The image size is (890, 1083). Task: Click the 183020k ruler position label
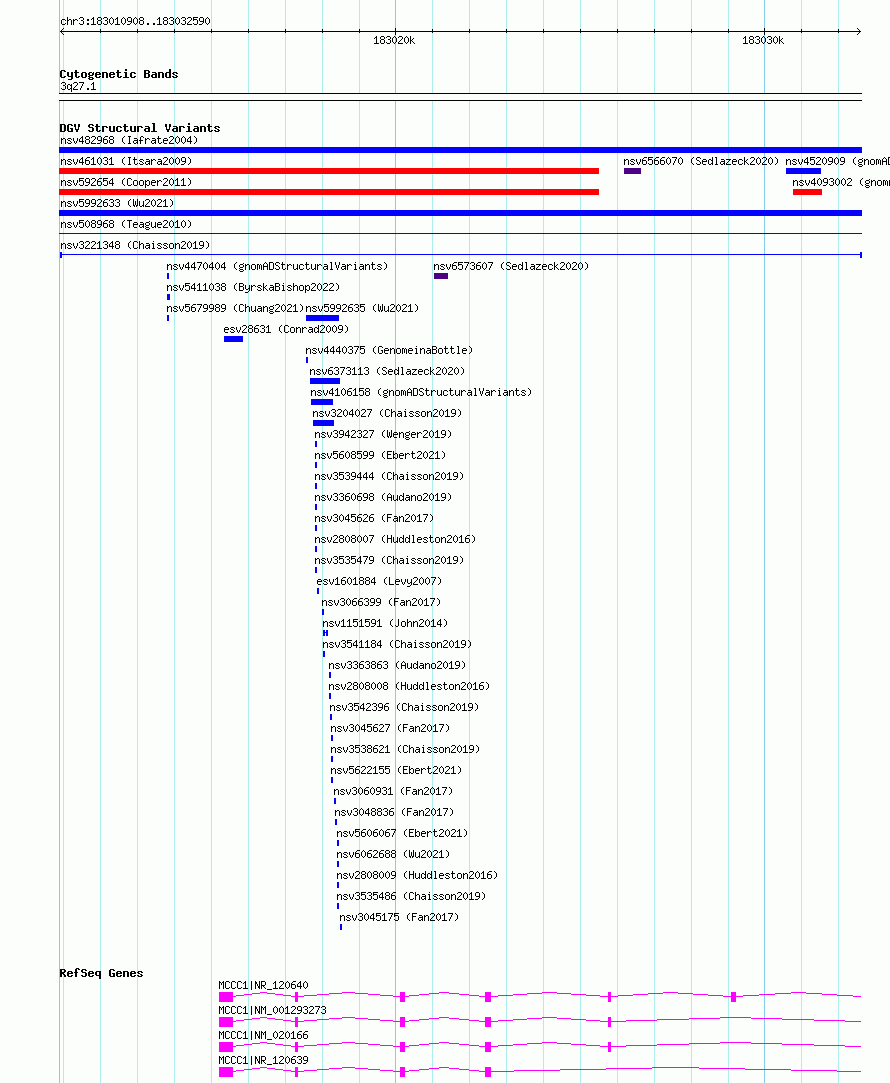pos(394,41)
